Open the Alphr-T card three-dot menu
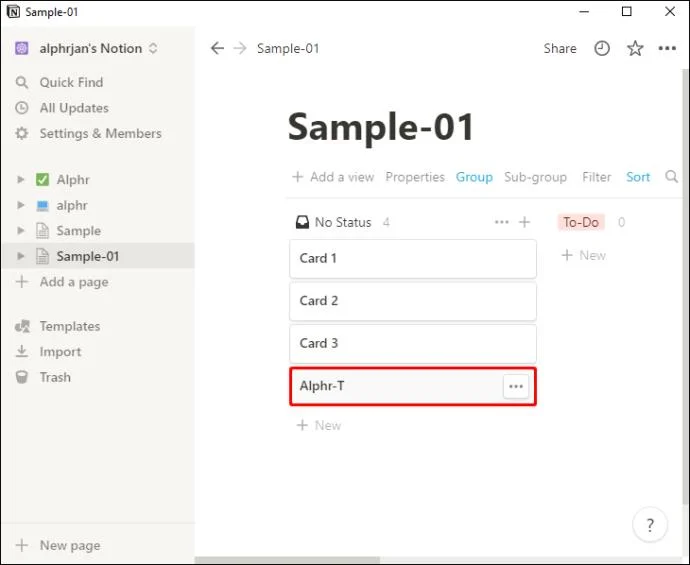 (x=516, y=386)
